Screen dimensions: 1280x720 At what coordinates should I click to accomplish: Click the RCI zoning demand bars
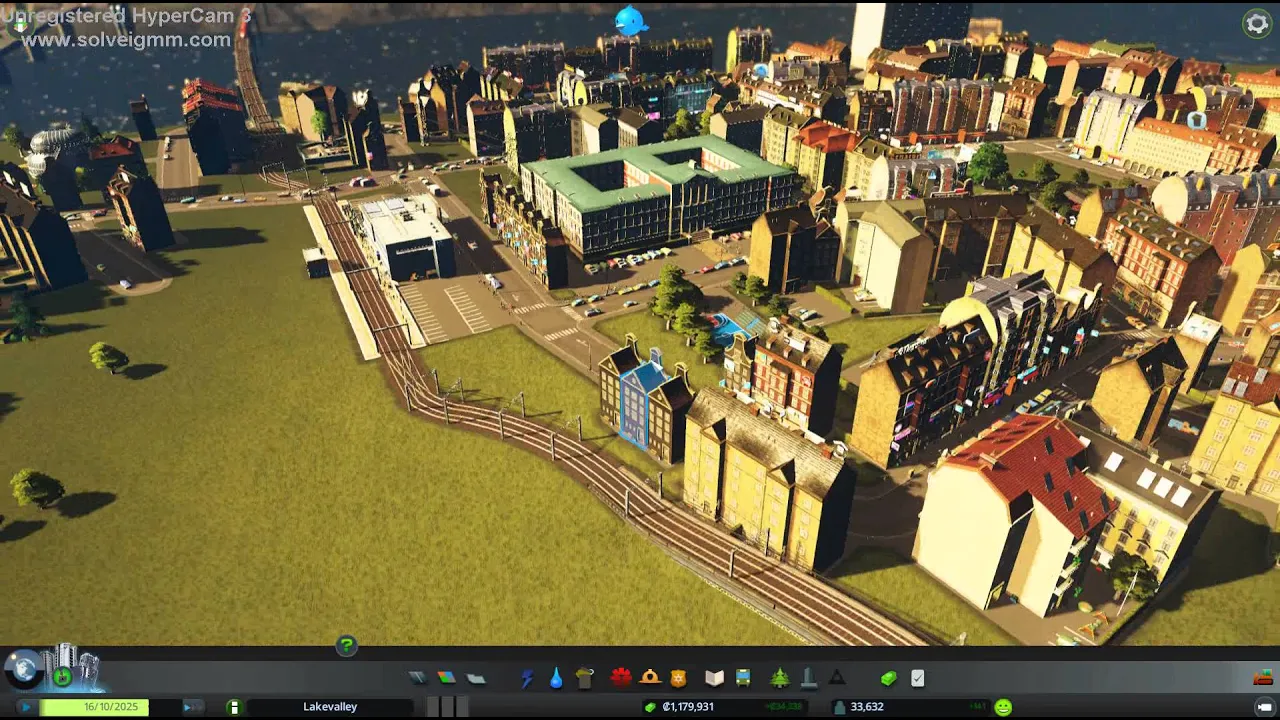click(x=447, y=707)
